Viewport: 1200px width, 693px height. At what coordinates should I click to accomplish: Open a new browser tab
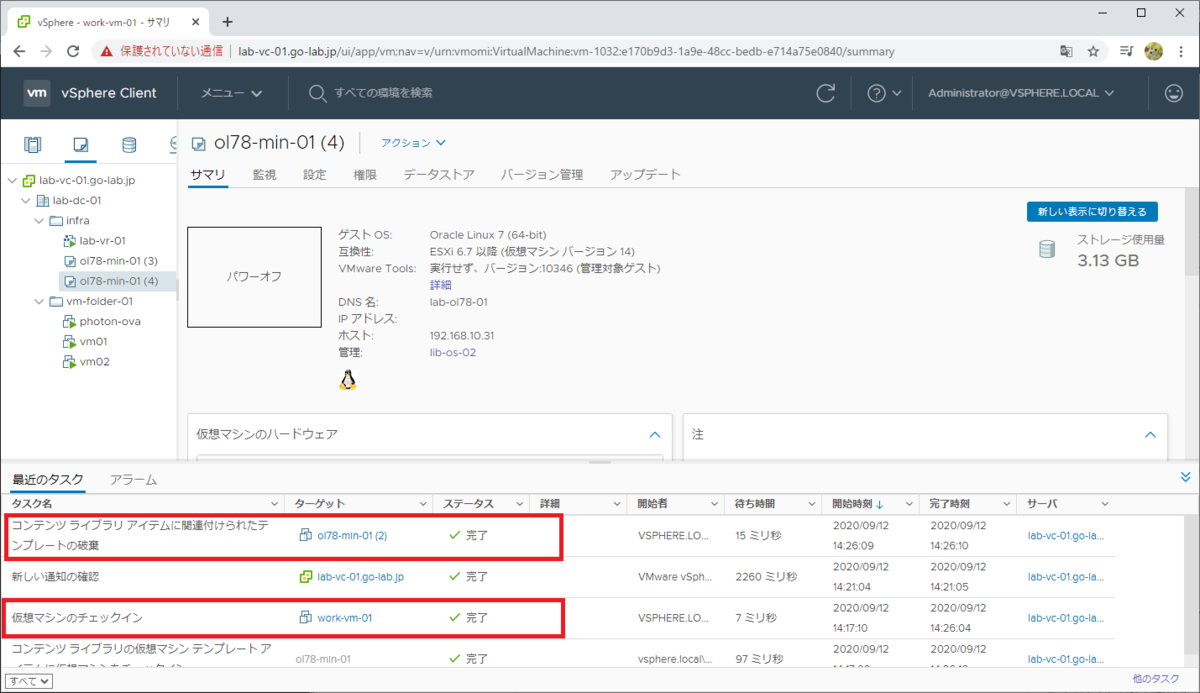(x=227, y=21)
